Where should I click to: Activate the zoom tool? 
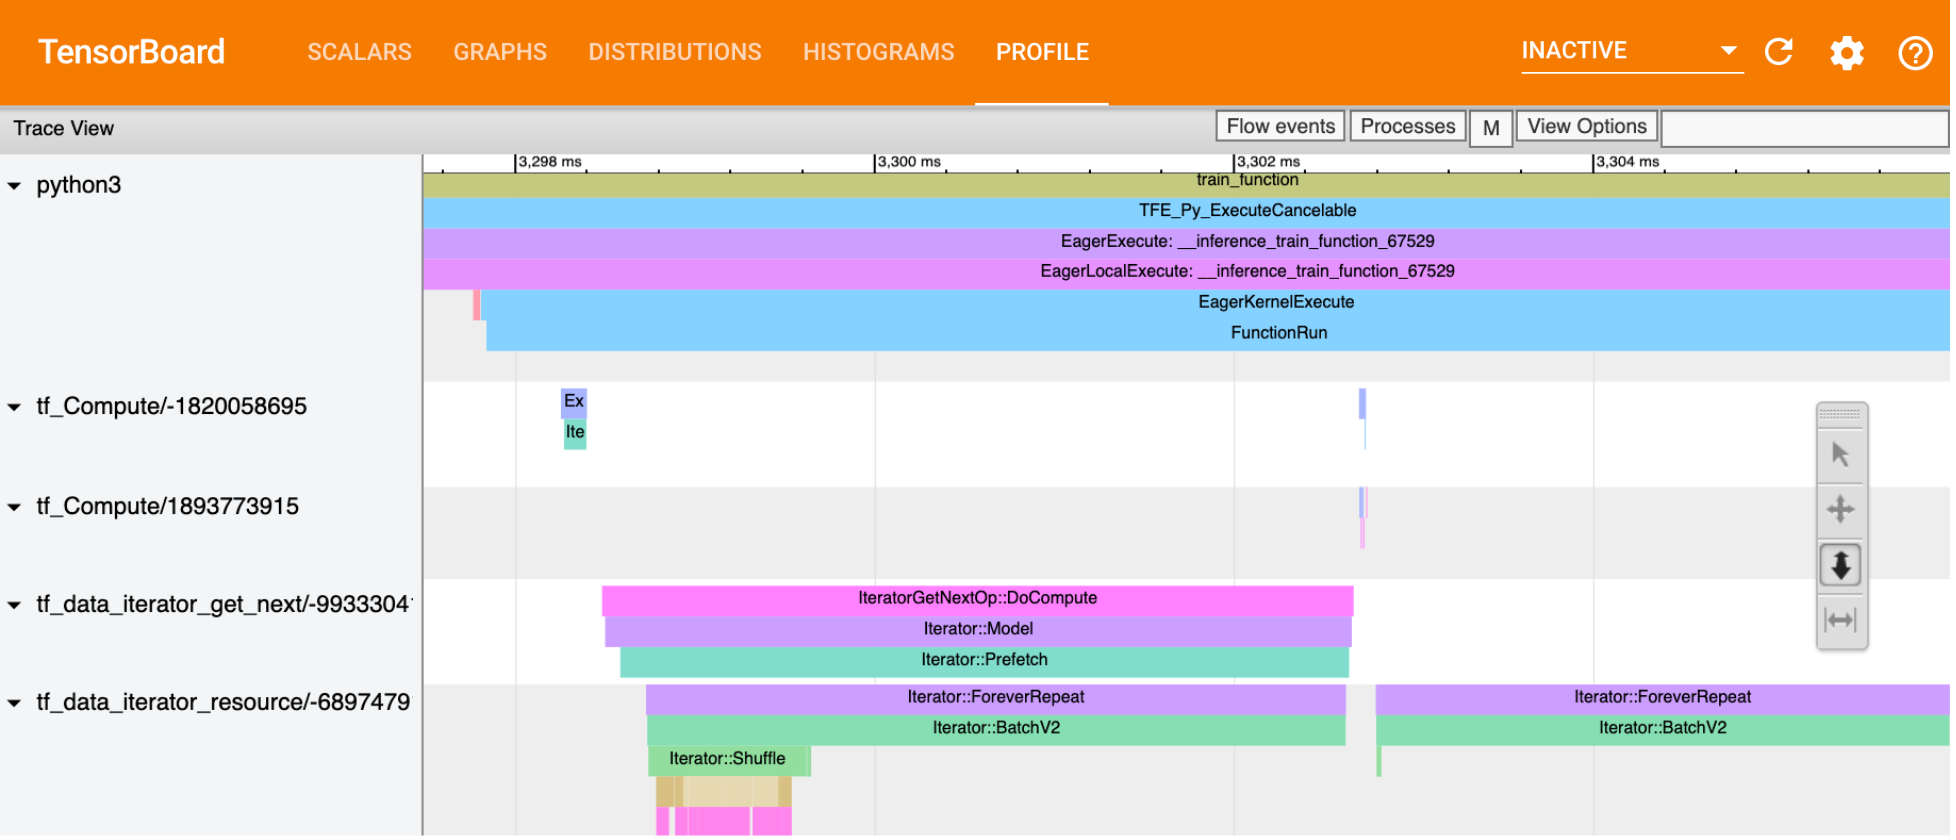point(1840,565)
